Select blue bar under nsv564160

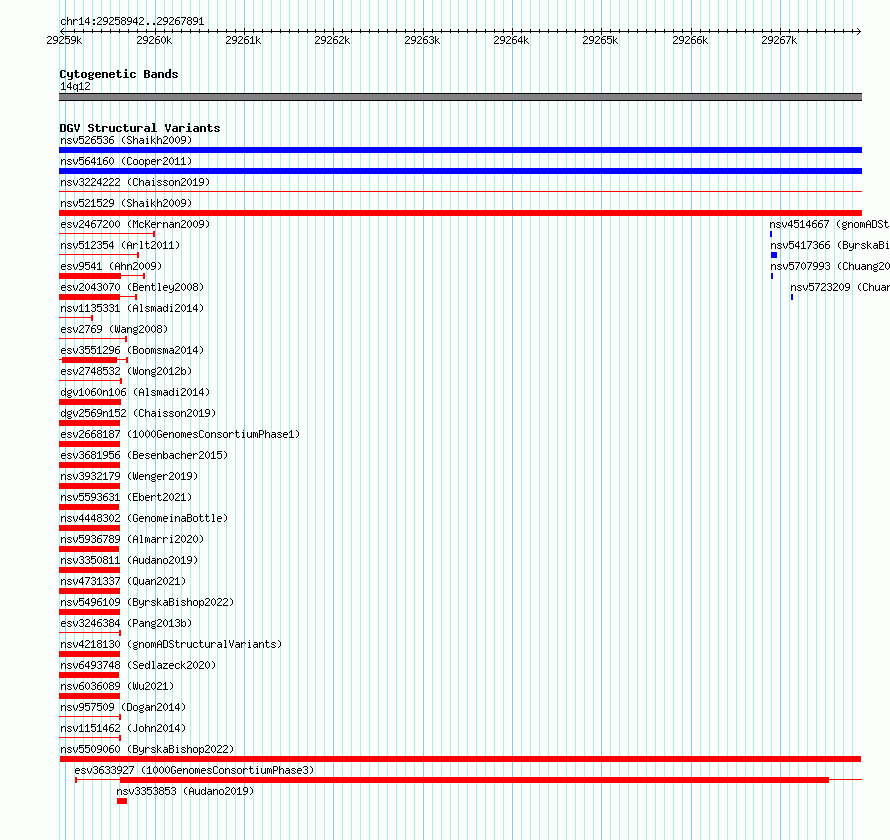tap(460, 171)
